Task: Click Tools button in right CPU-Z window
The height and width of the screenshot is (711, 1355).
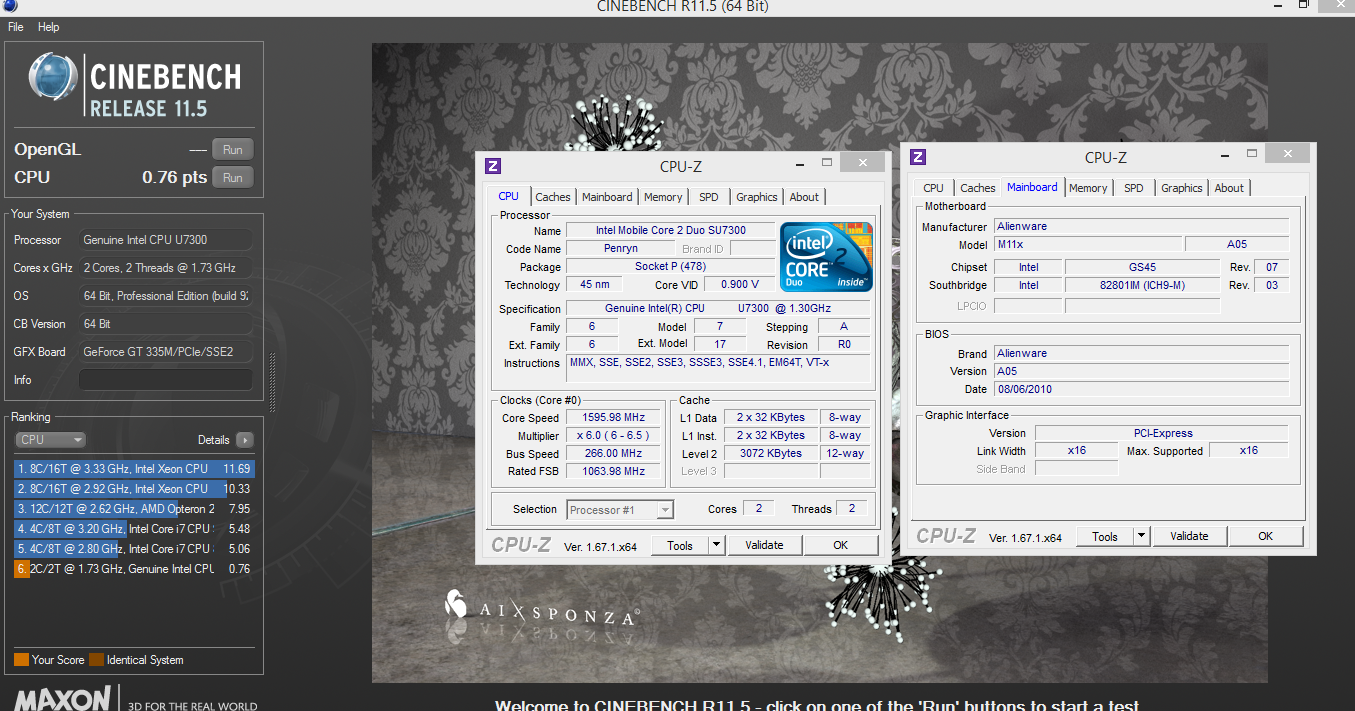Action: tap(1105, 536)
